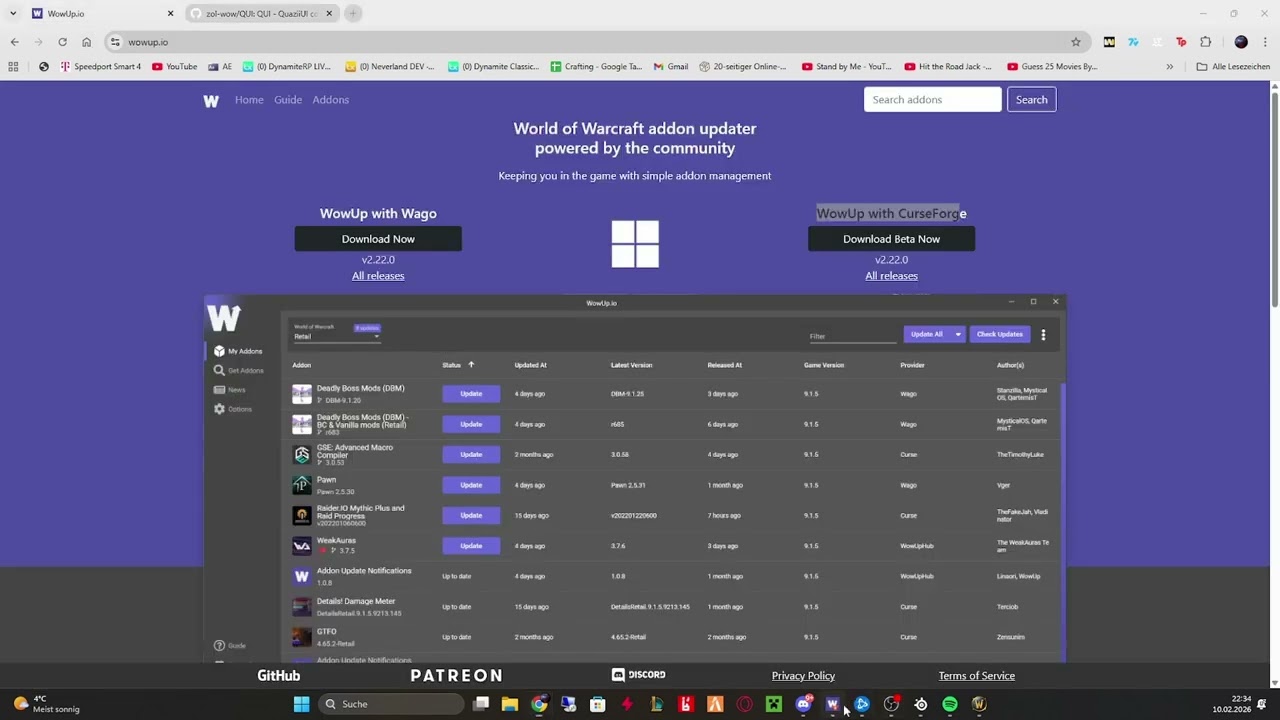1280x720 pixels.
Task: Bookmark this page with the star icon
Action: (1076, 42)
